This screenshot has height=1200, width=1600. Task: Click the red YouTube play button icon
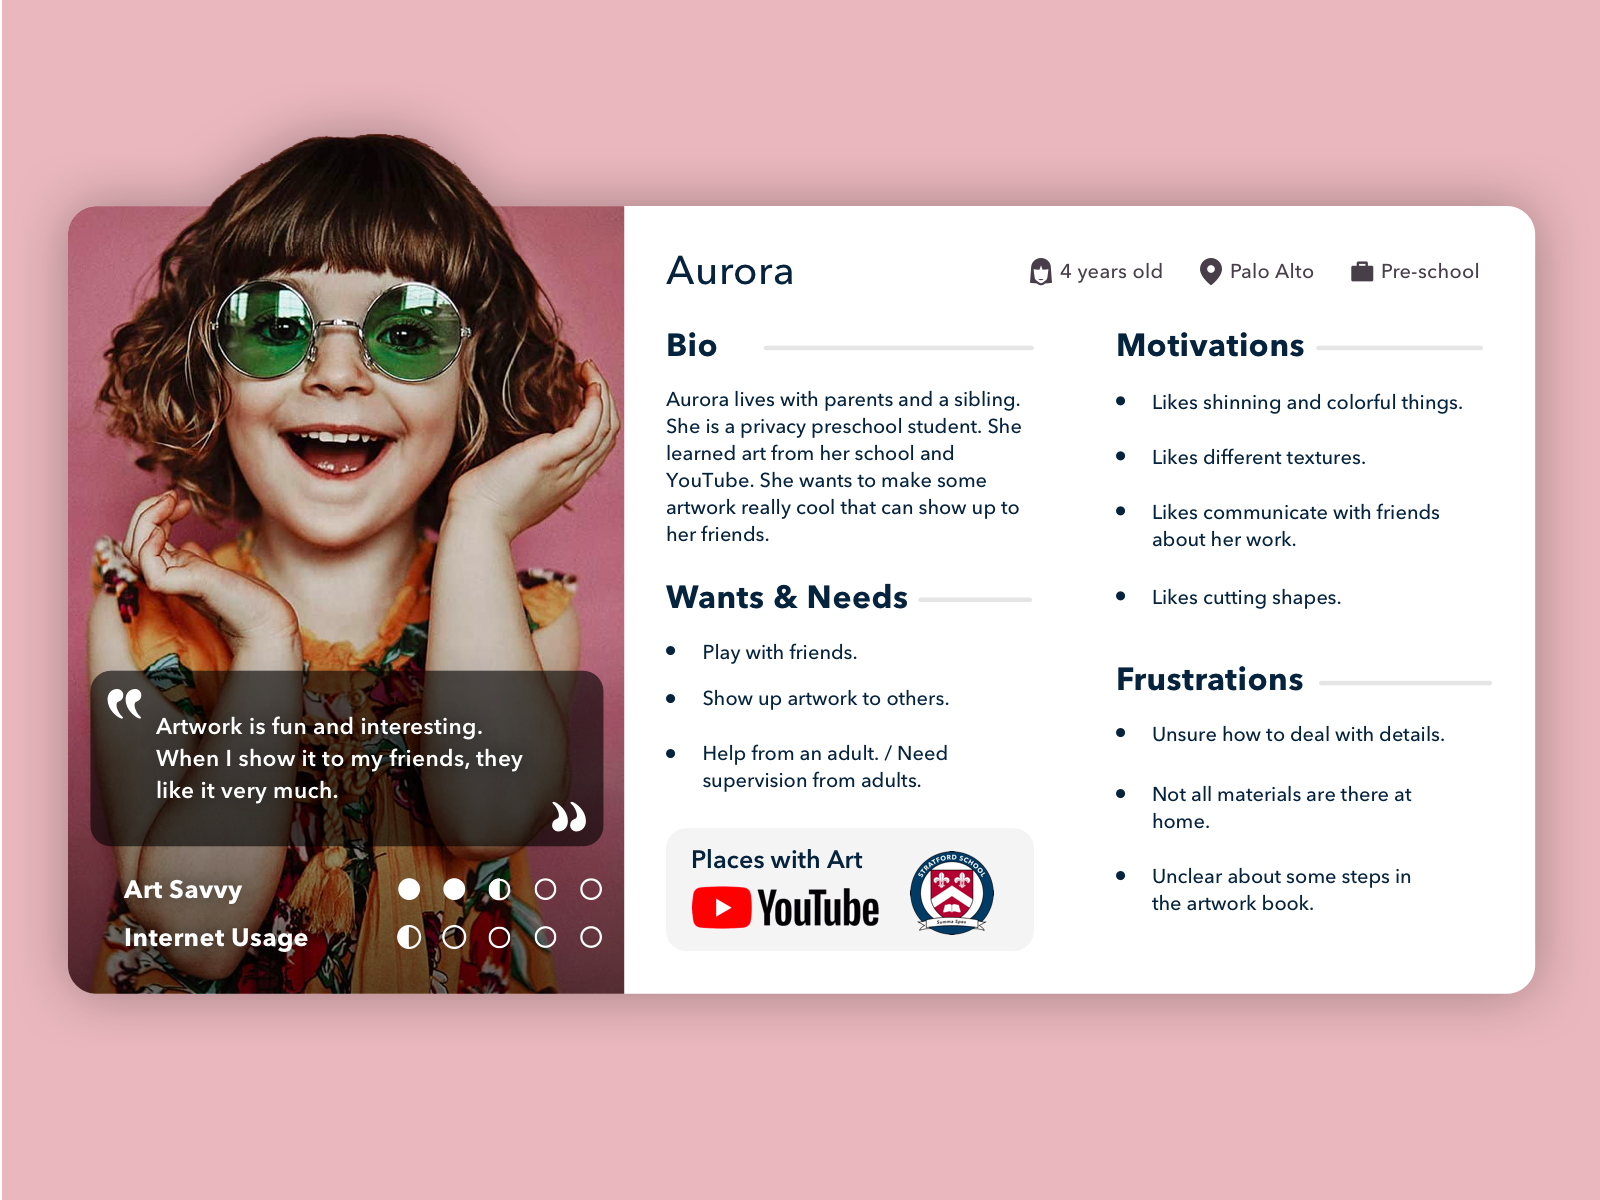click(x=724, y=906)
